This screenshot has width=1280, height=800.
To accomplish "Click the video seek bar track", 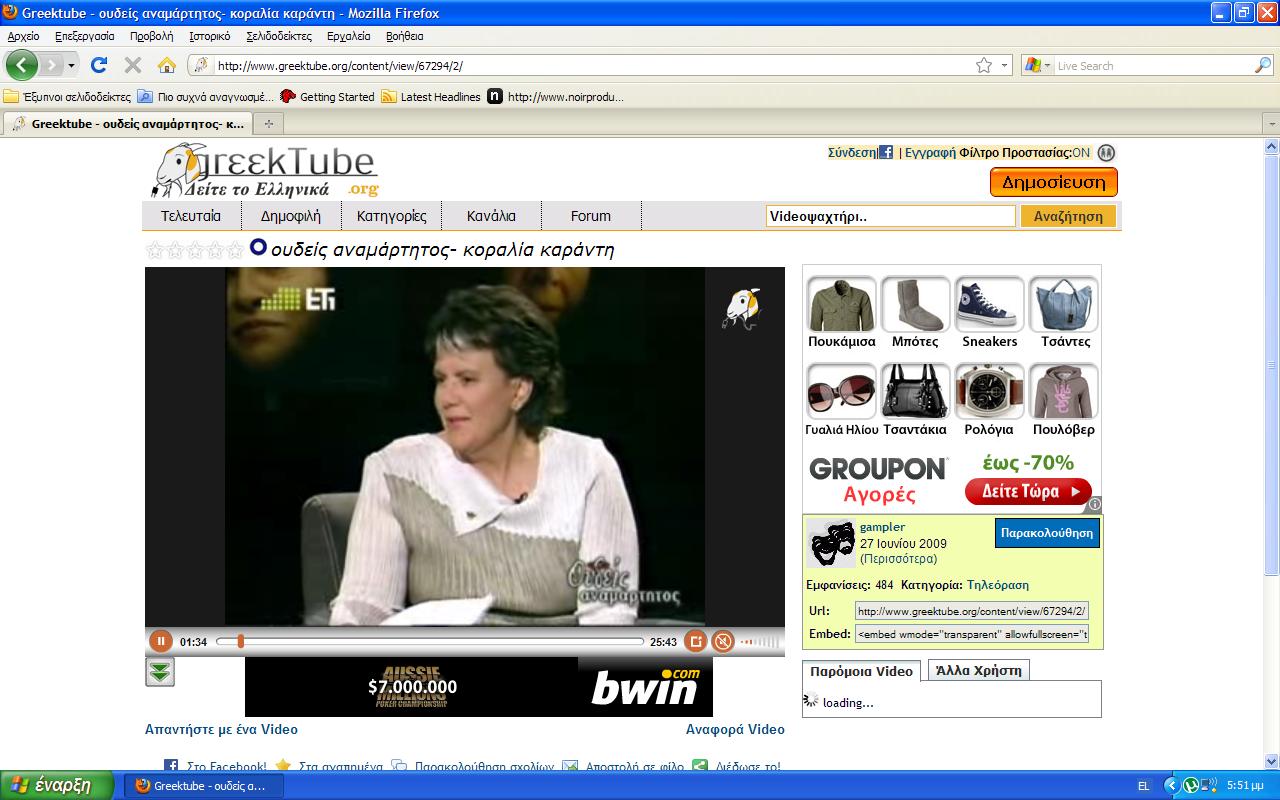I will click(x=440, y=641).
